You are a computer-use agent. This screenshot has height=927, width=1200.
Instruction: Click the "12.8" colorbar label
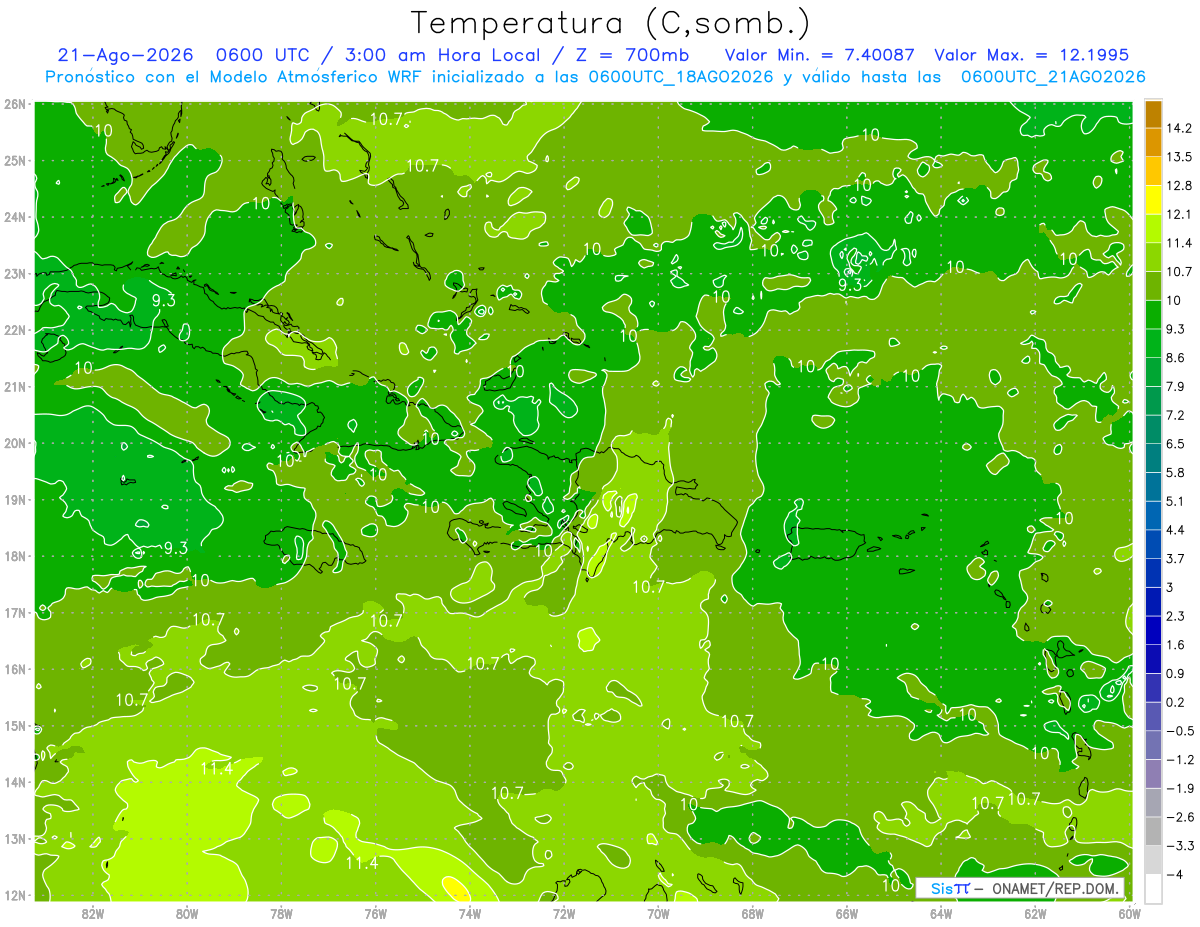coord(1181,185)
